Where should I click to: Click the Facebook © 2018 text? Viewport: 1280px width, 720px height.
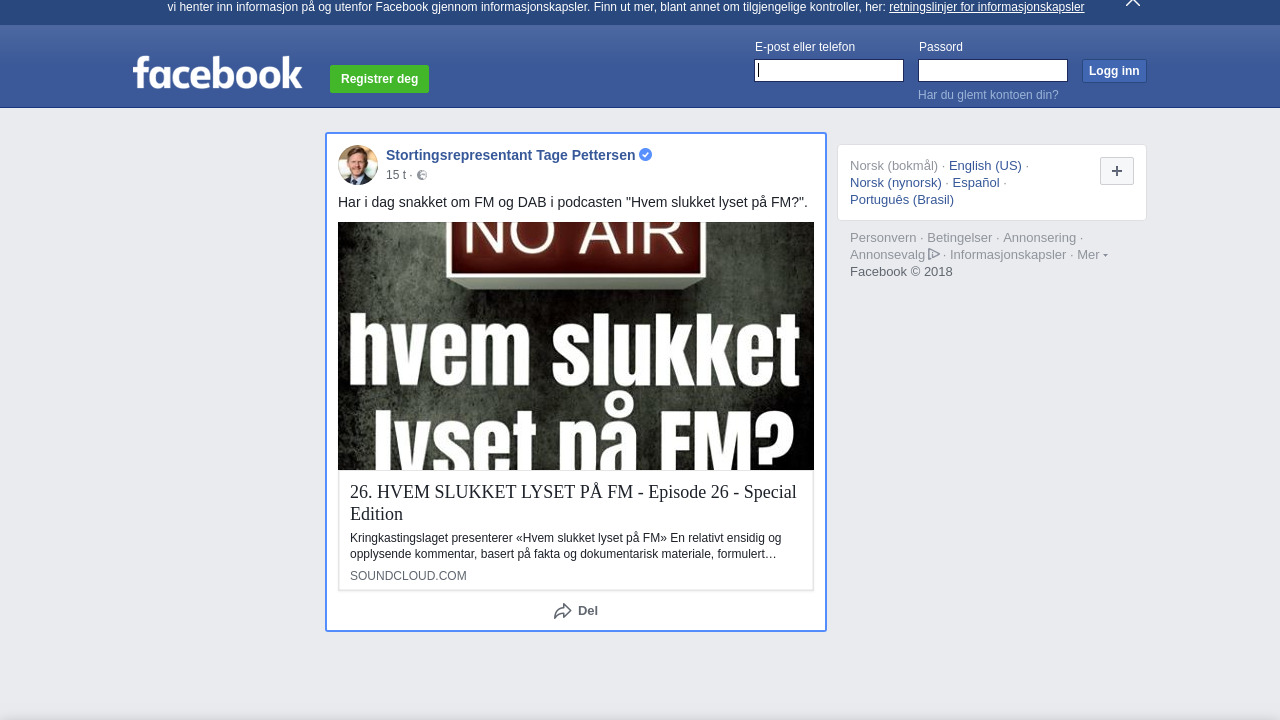pos(901,272)
